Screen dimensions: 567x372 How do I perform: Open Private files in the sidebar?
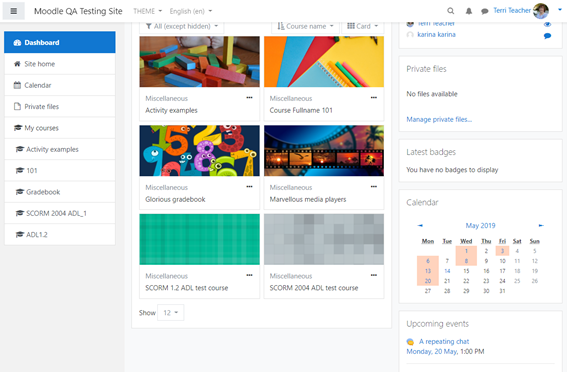coord(60,107)
